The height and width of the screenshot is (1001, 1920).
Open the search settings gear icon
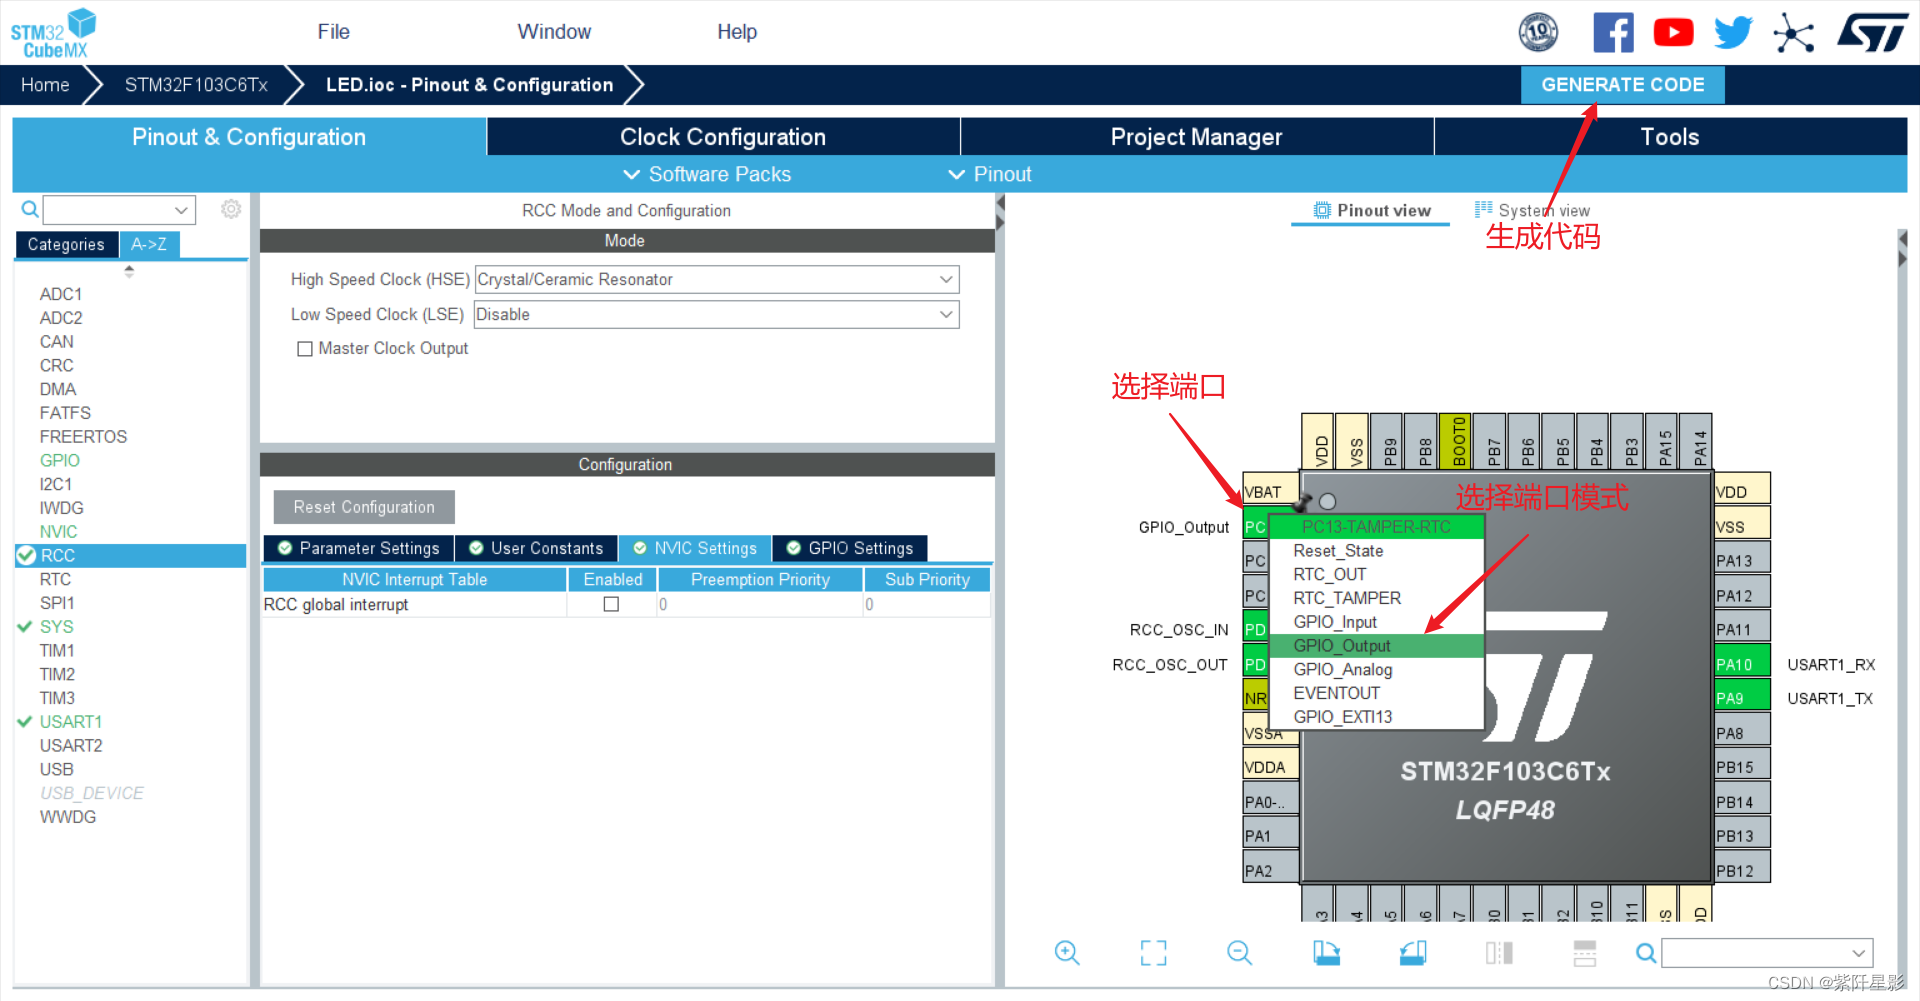coord(231,208)
